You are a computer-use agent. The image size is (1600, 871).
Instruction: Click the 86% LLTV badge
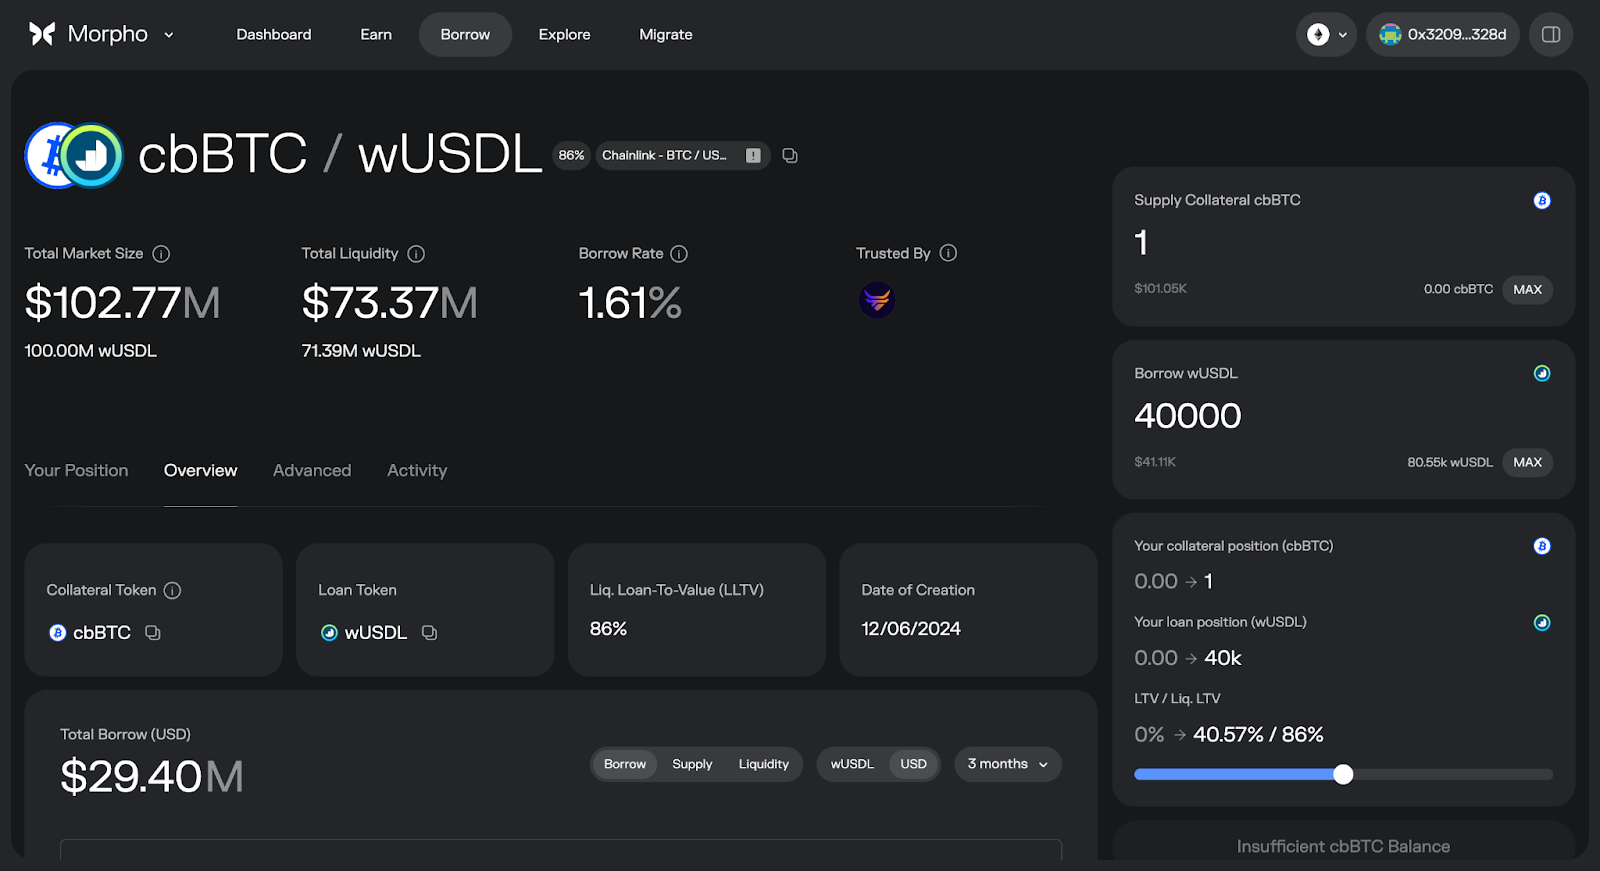pyautogui.click(x=571, y=155)
